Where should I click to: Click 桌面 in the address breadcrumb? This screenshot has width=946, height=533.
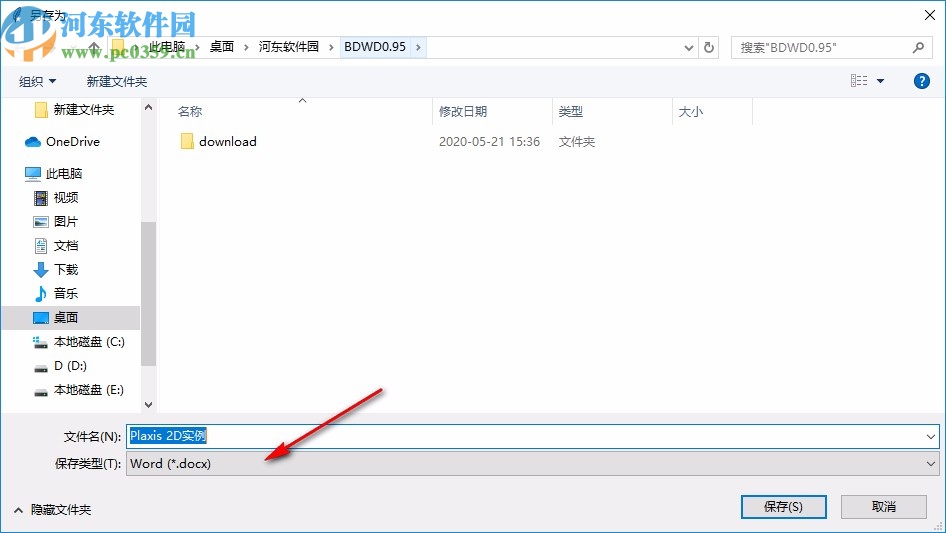click(221, 47)
